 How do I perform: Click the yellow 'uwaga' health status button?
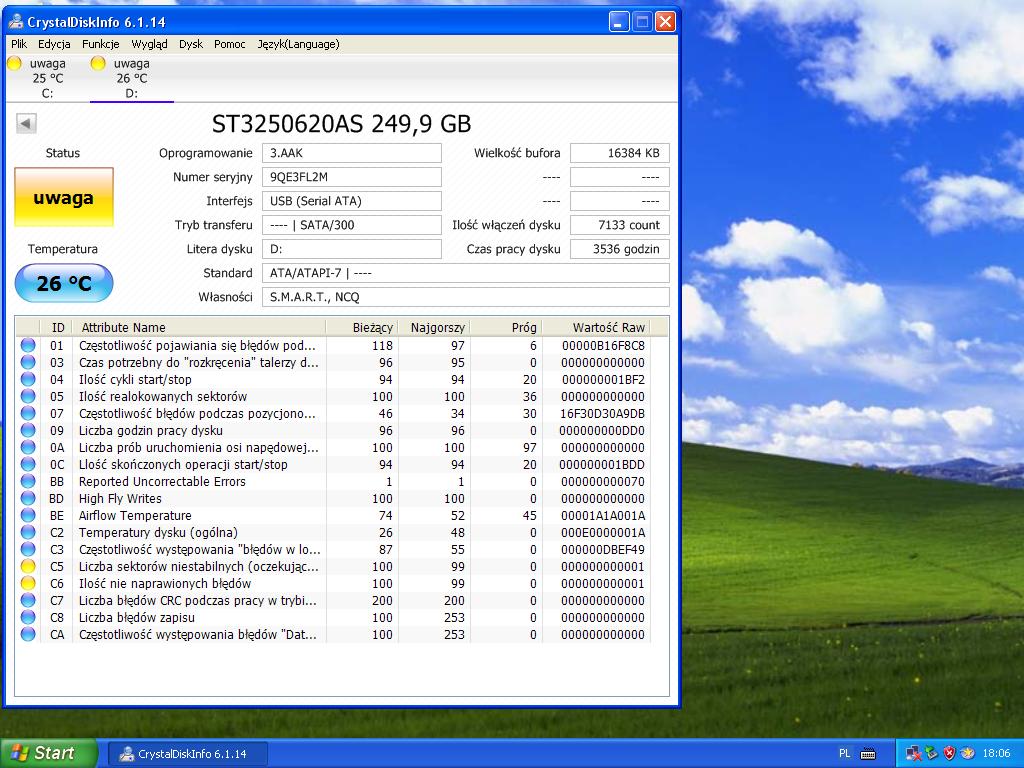(x=64, y=198)
